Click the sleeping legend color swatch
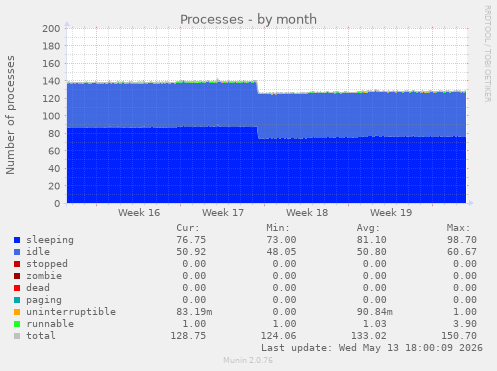The height and width of the screenshot is (371, 497). pyautogui.click(x=17, y=240)
